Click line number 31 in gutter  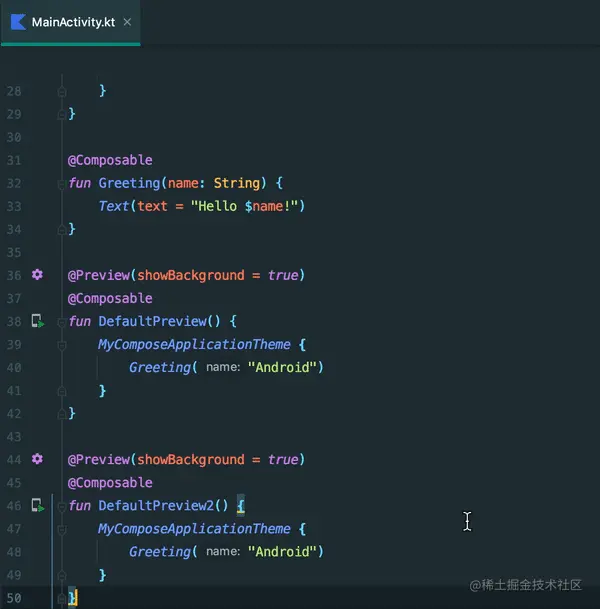pos(14,160)
